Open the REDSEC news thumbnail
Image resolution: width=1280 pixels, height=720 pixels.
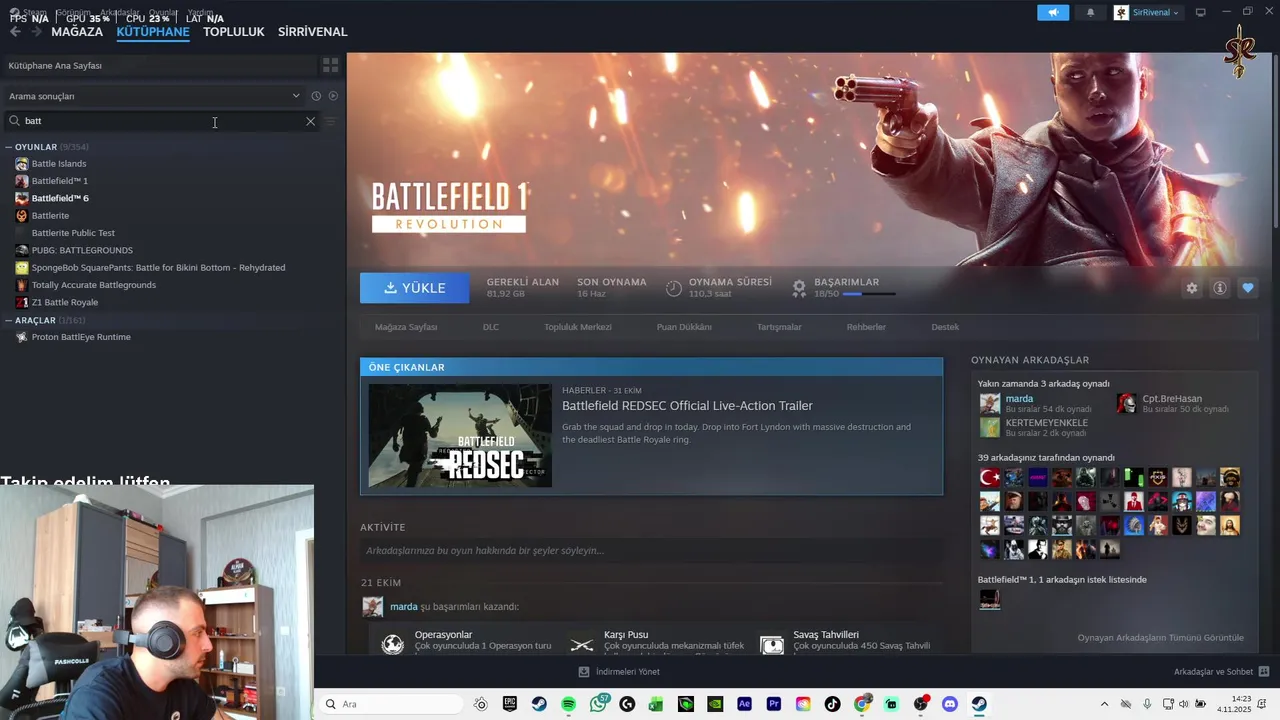click(x=460, y=436)
